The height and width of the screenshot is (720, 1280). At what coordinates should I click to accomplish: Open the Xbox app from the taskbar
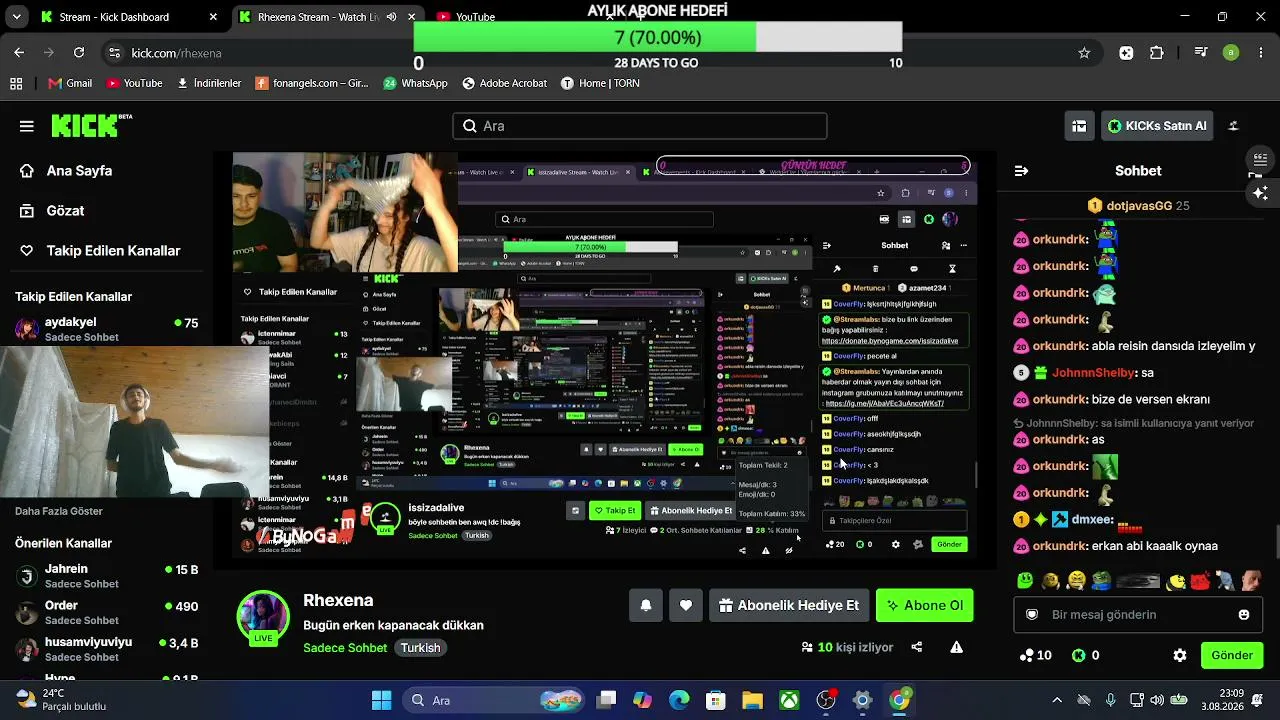pyautogui.click(x=789, y=700)
